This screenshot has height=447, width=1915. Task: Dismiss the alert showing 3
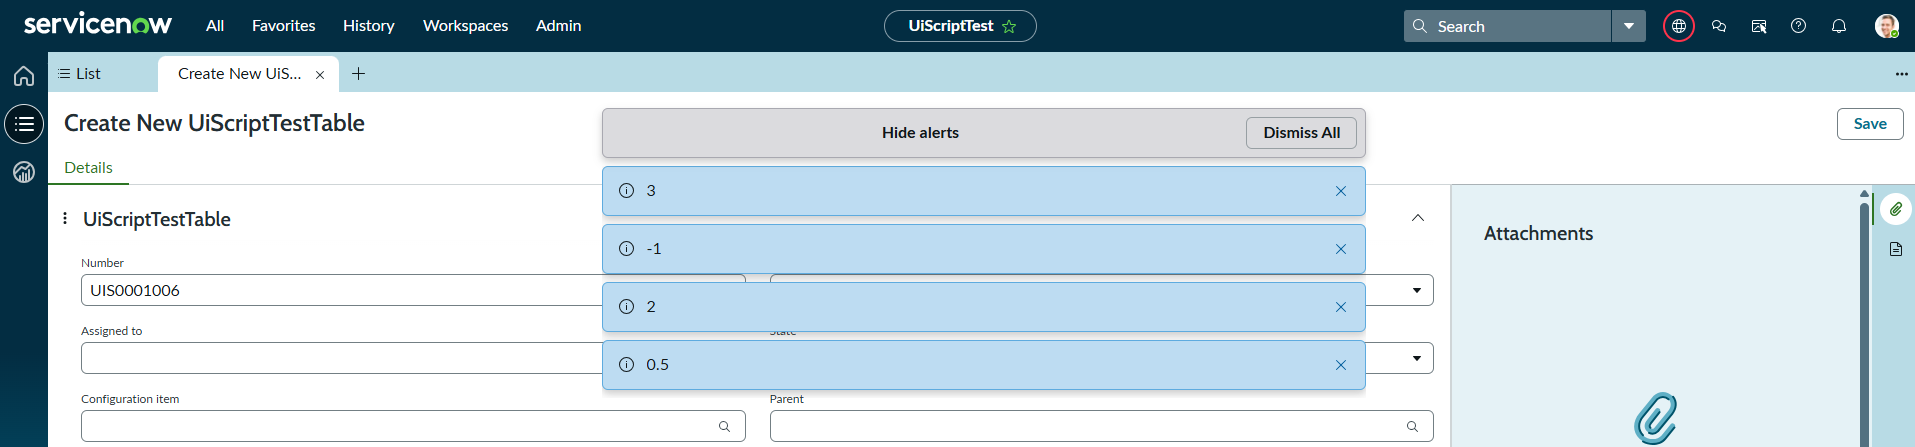coord(1341,191)
